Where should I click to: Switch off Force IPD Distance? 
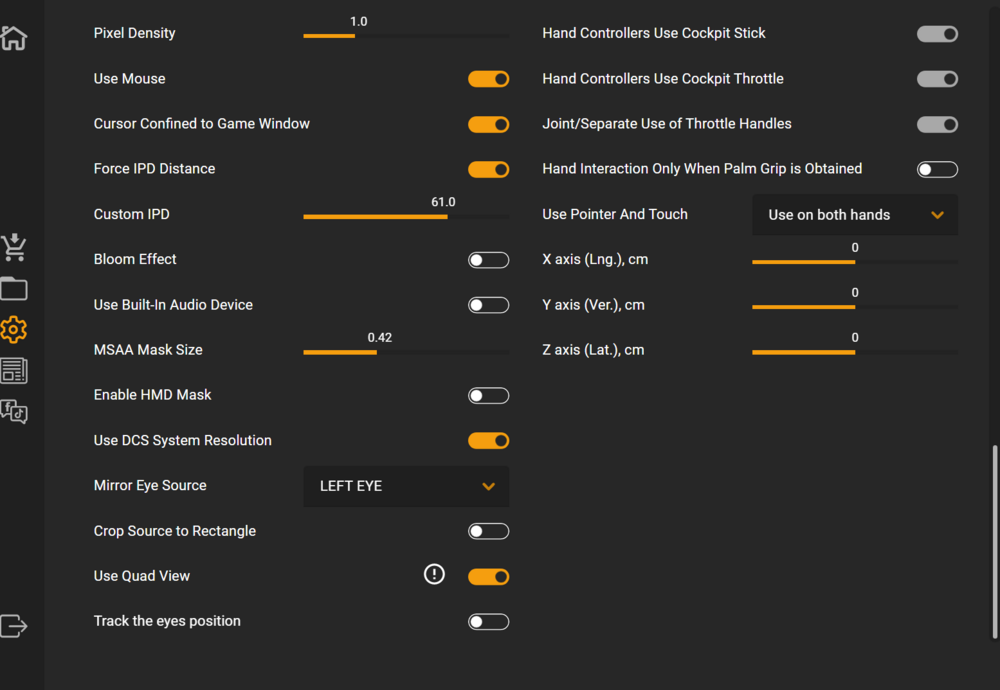(x=488, y=170)
